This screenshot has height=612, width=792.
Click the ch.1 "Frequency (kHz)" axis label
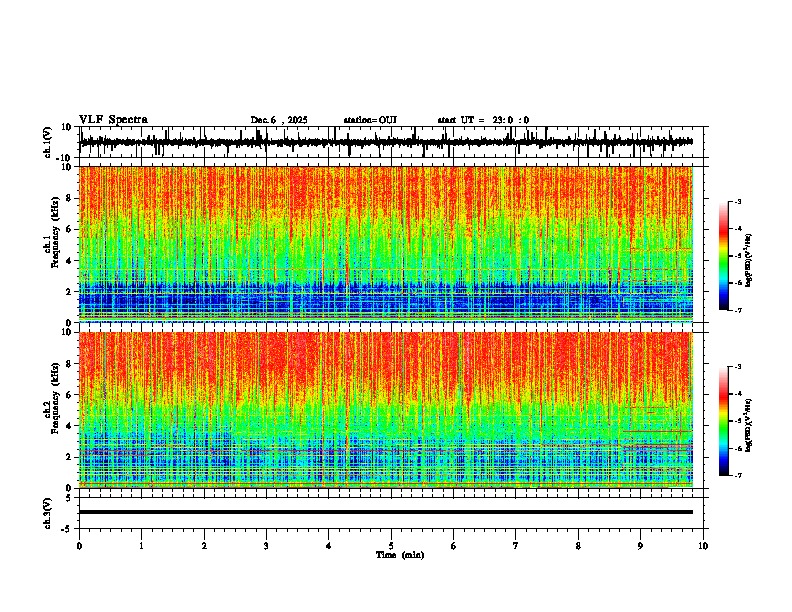tap(55, 232)
